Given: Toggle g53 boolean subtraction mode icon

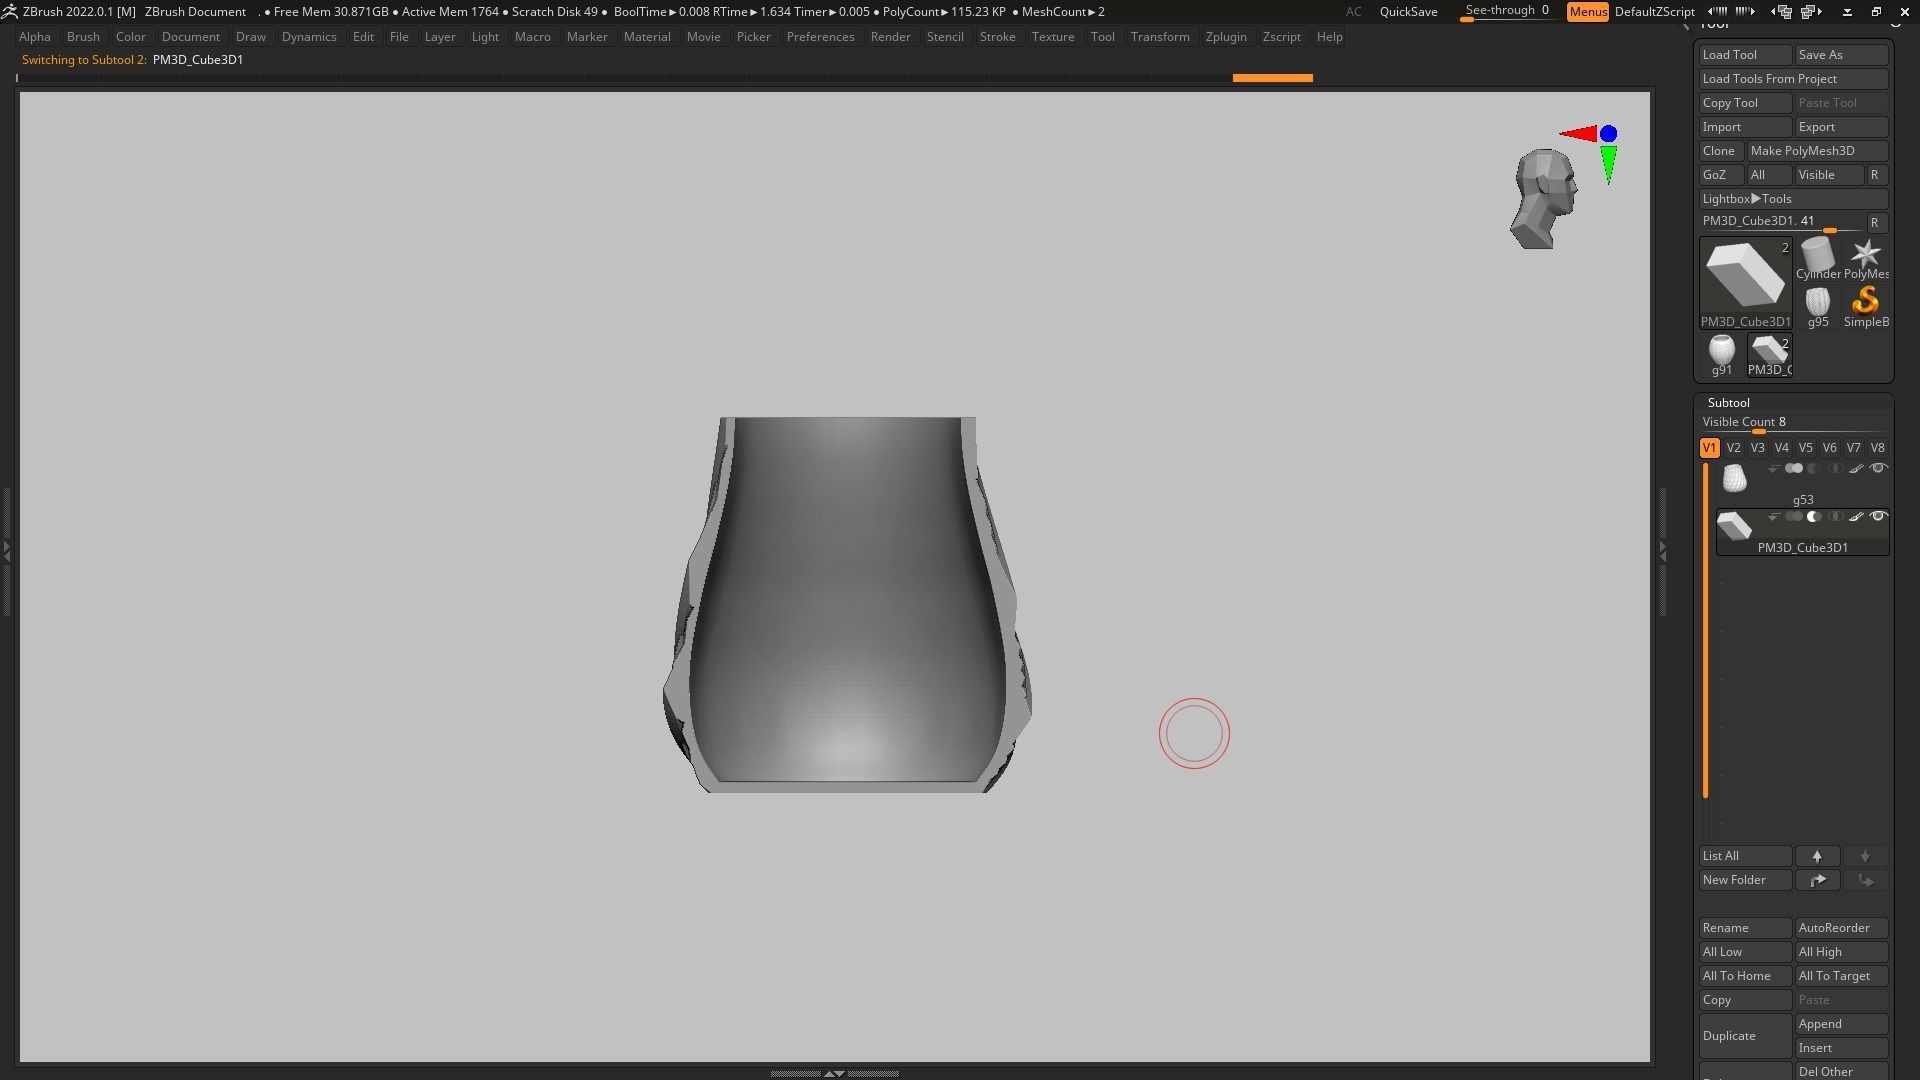Looking at the screenshot, I should click(x=1814, y=469).
